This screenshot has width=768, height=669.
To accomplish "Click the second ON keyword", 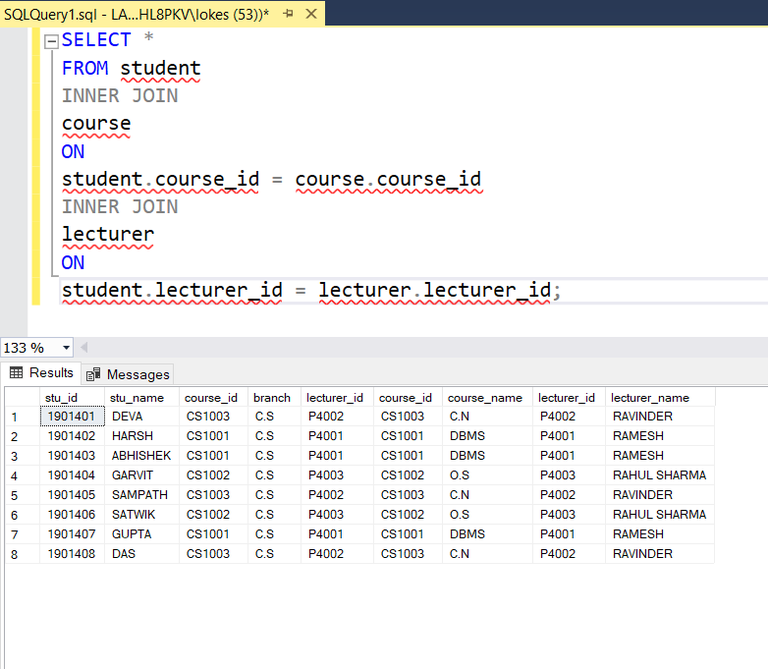I will pos(73,263).
